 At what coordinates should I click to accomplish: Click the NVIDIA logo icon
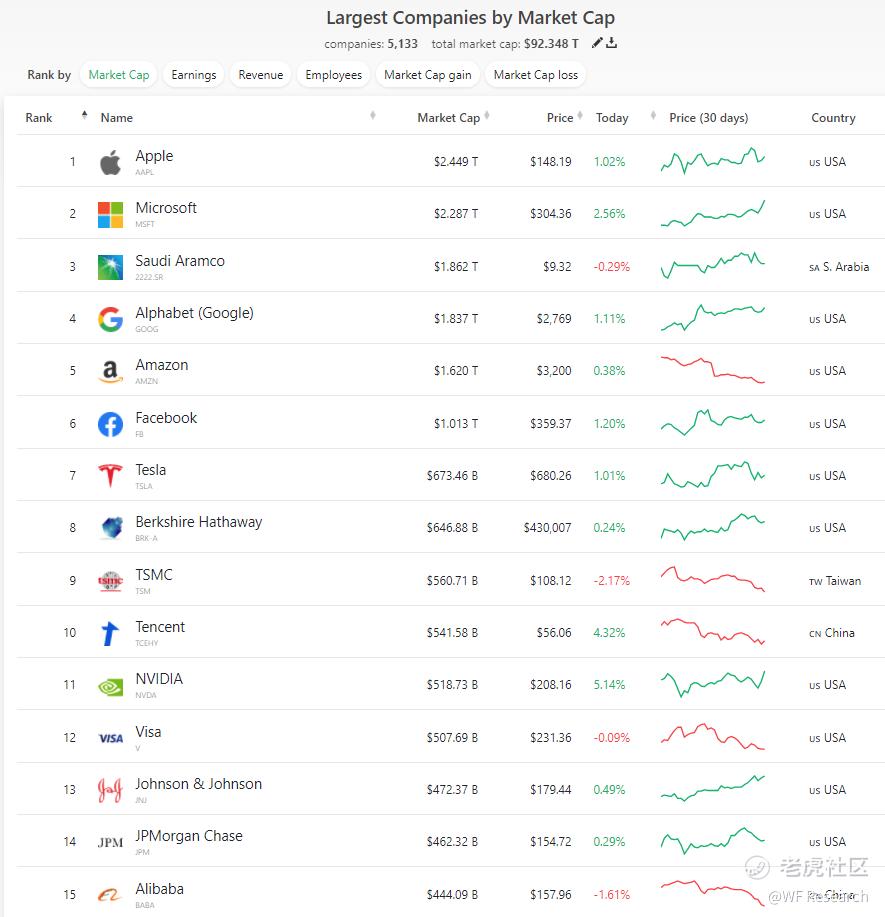(x=110, y=686)
